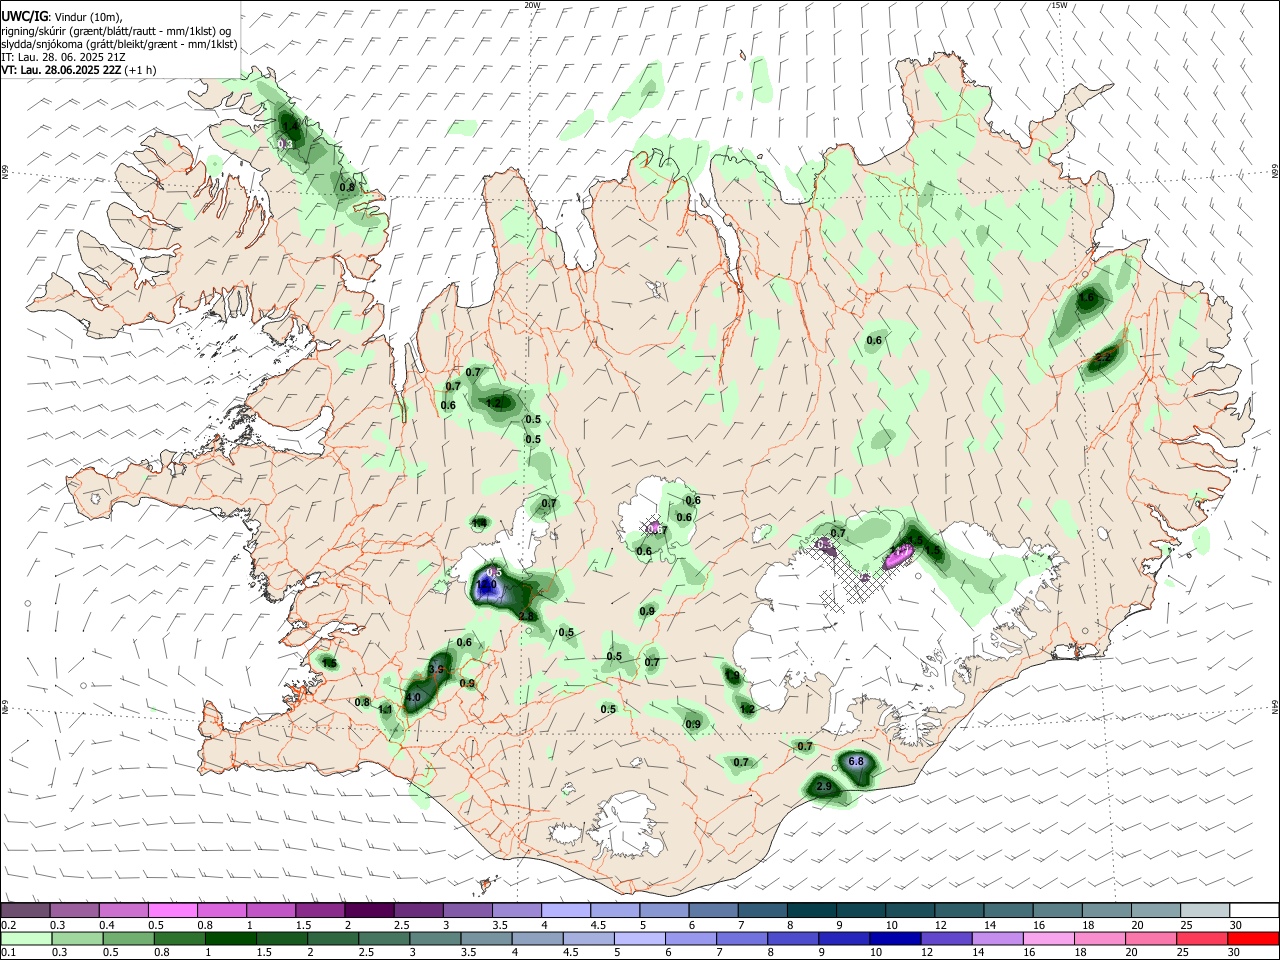Pick the bright pink swatch between 0.5 and 0.8 in the snow legend
Viewport: 1280px width, 960px height.
tap(171, 910)
